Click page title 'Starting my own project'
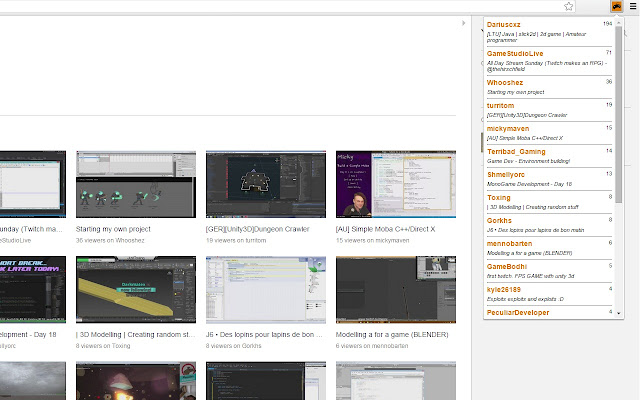Viewport: 640px width, 400px height. (x=113, y=229)
